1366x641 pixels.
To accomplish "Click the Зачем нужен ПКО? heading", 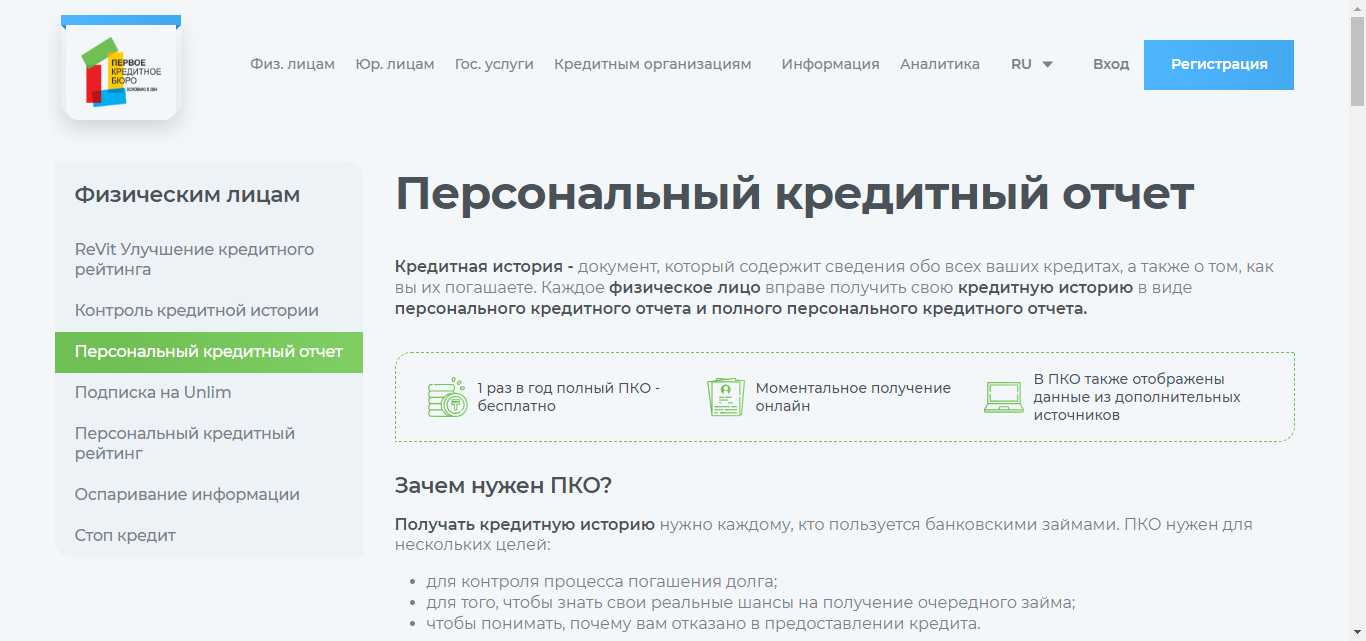I will coord(503,486).
